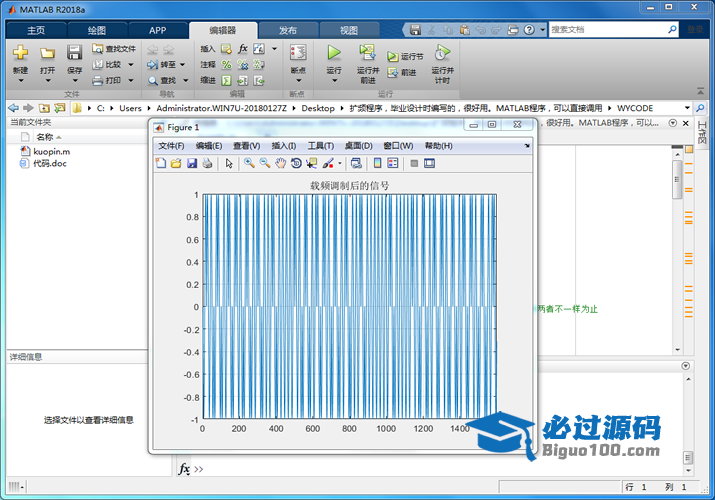Viewport: 715px width, 500px height.
Task: Click Save Figure icon in Figure 1 toolbar
Action: click(x=192, y=163)
